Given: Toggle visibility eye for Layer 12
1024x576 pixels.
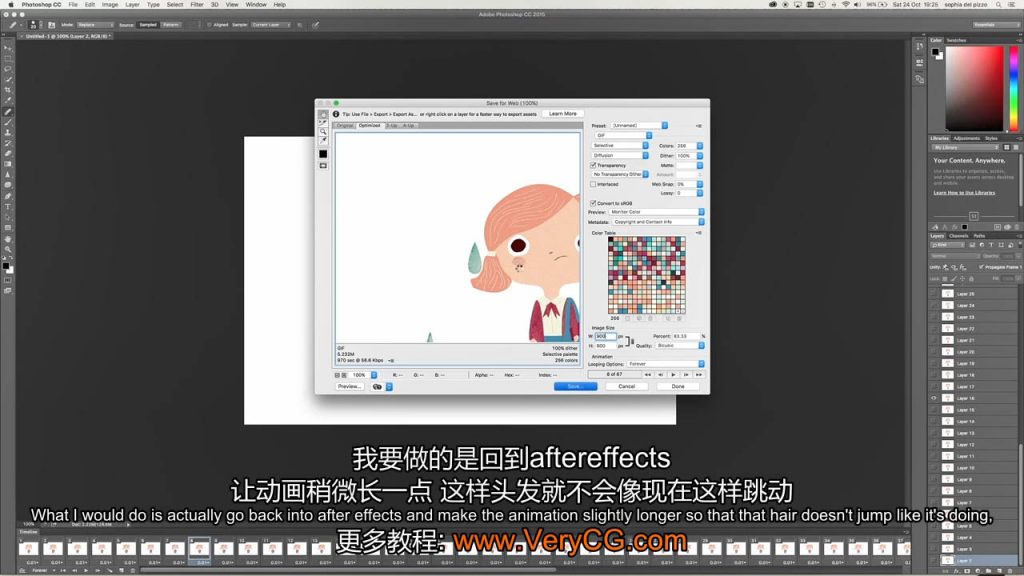Looking at the screenshot, I should point(934,444).
